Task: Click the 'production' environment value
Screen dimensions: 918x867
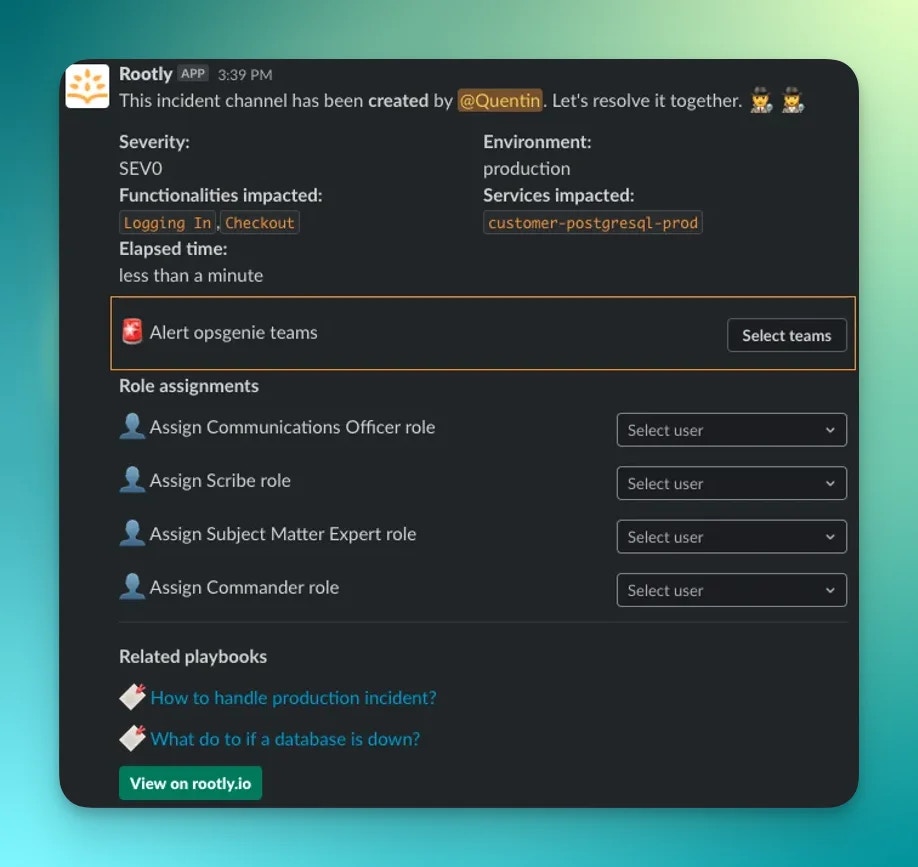Action: (x=526, y=169)
